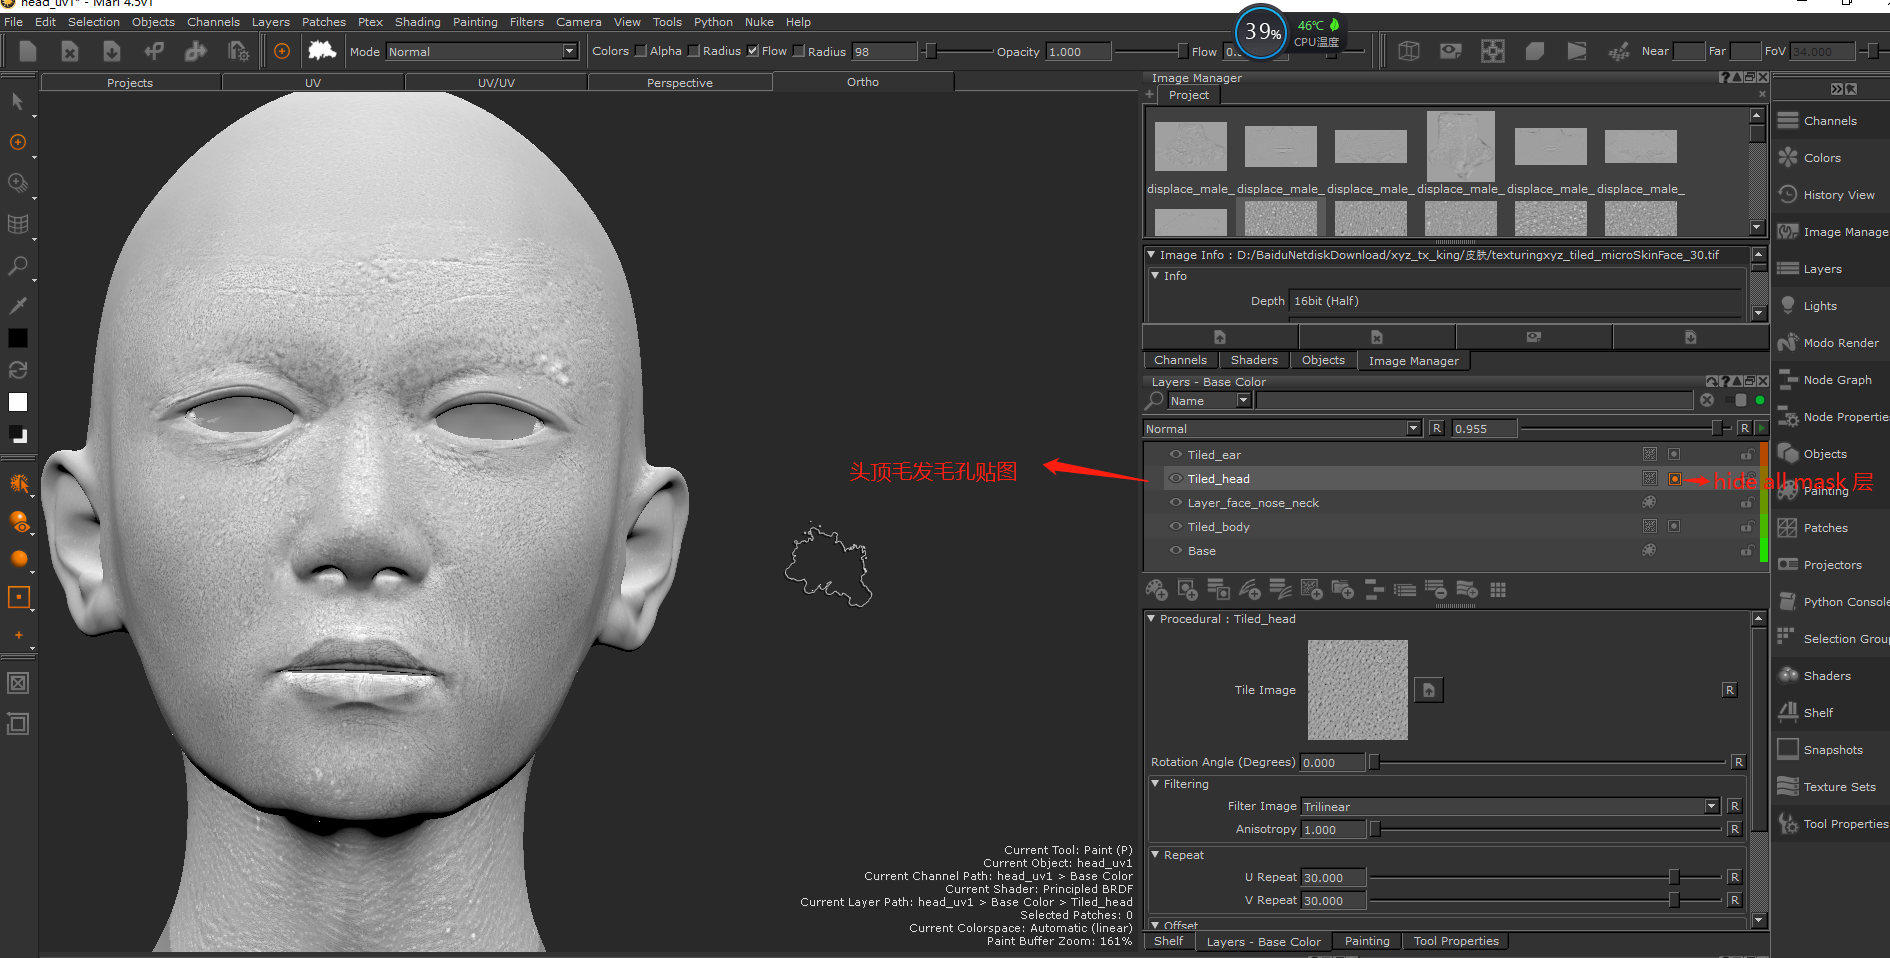Select the brush tip splat icon
The height and width of the screenshot is (958, 1890).
tap(321, 51)
